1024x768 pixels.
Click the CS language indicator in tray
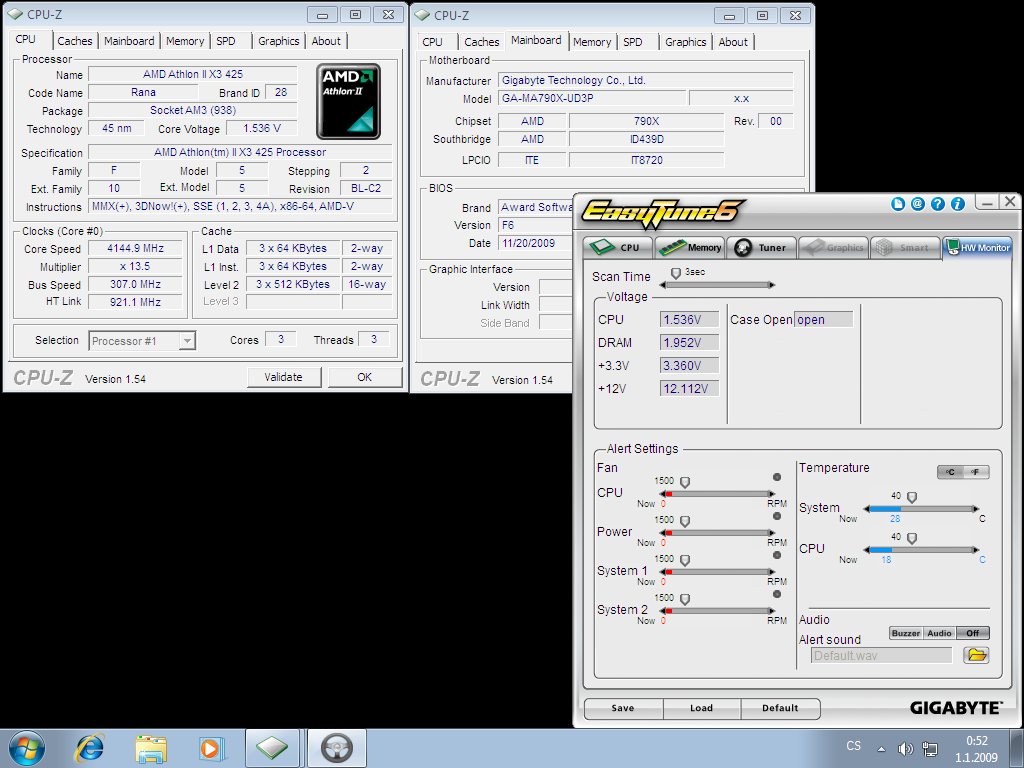tap(854, 746)
